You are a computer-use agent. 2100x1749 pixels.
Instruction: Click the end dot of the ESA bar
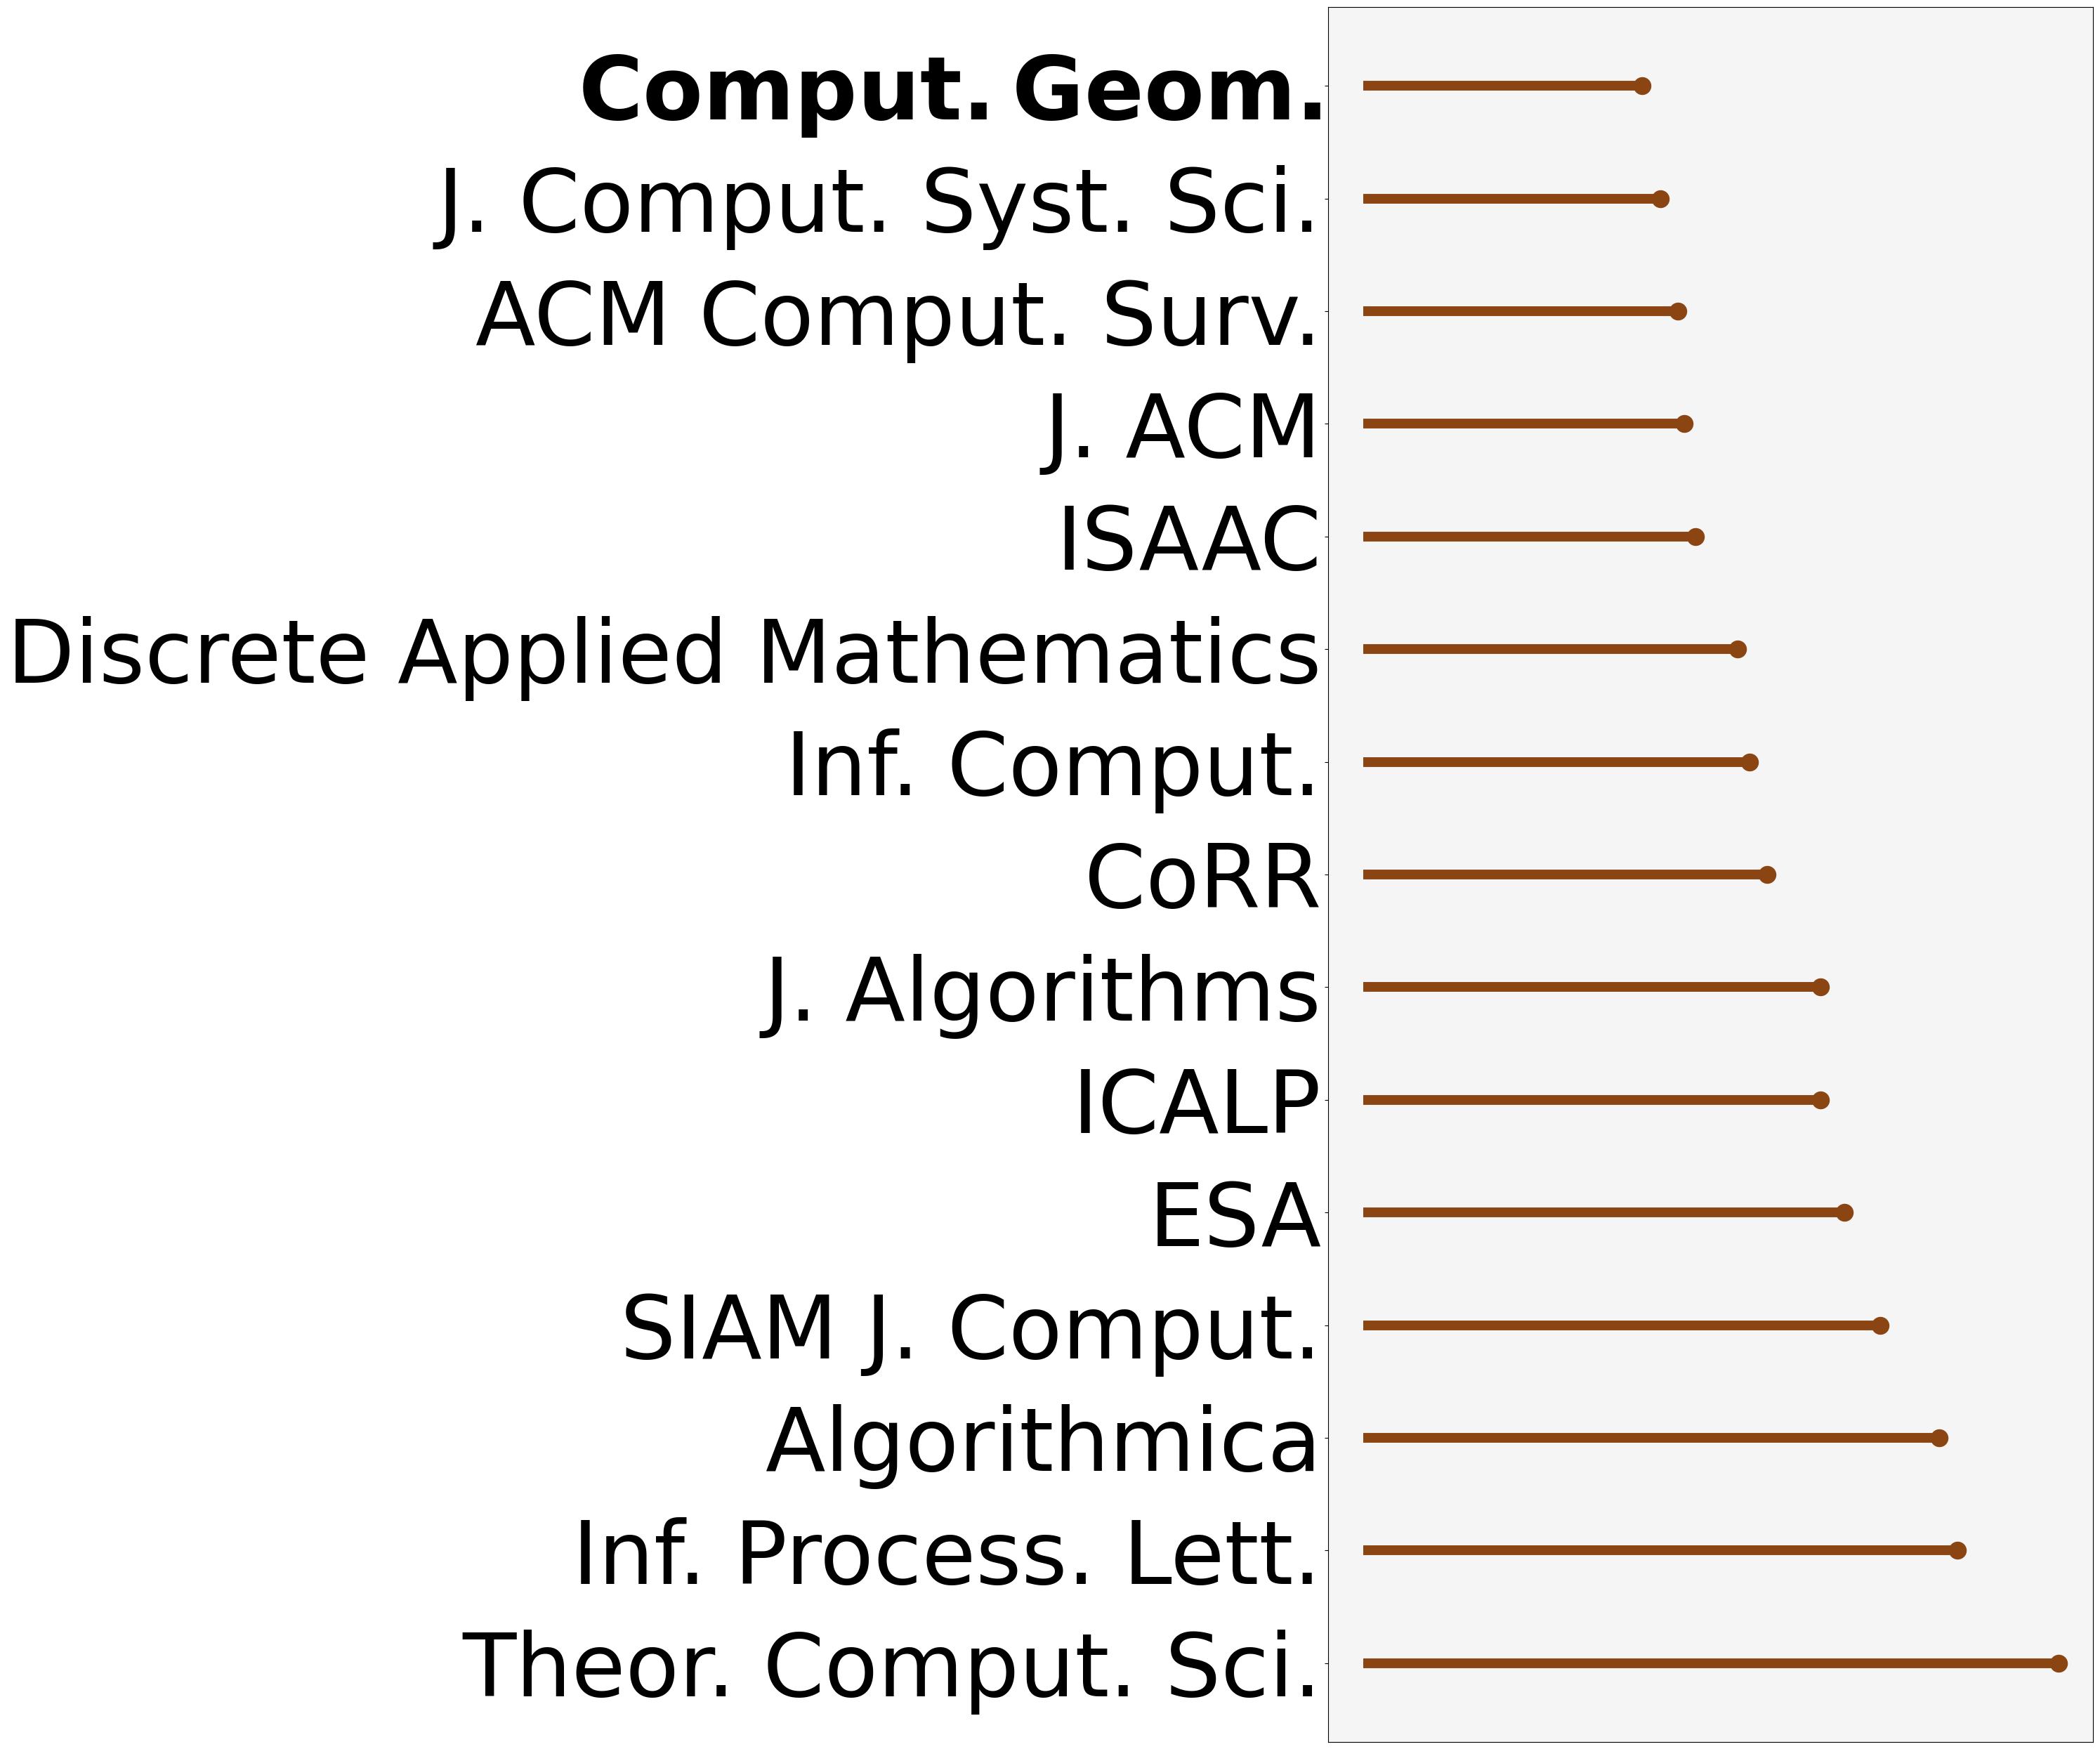(x=1845, y=1213)
